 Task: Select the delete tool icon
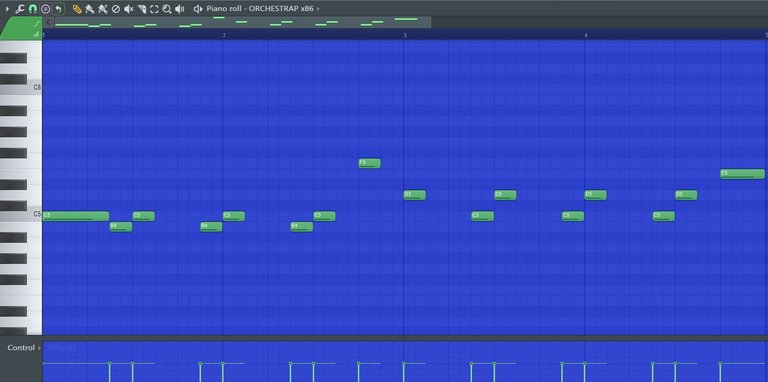pyautogui.click(x=116, y=9)
